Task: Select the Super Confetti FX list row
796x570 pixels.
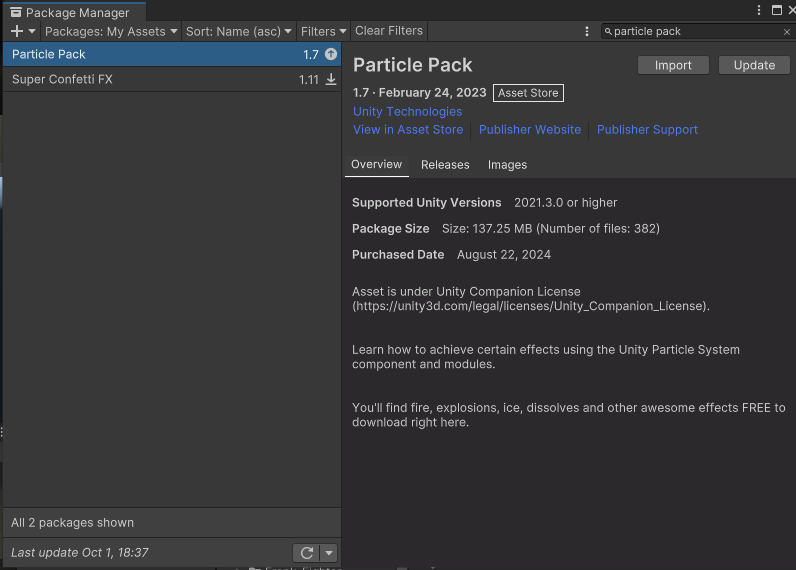Action: point(172,79)
